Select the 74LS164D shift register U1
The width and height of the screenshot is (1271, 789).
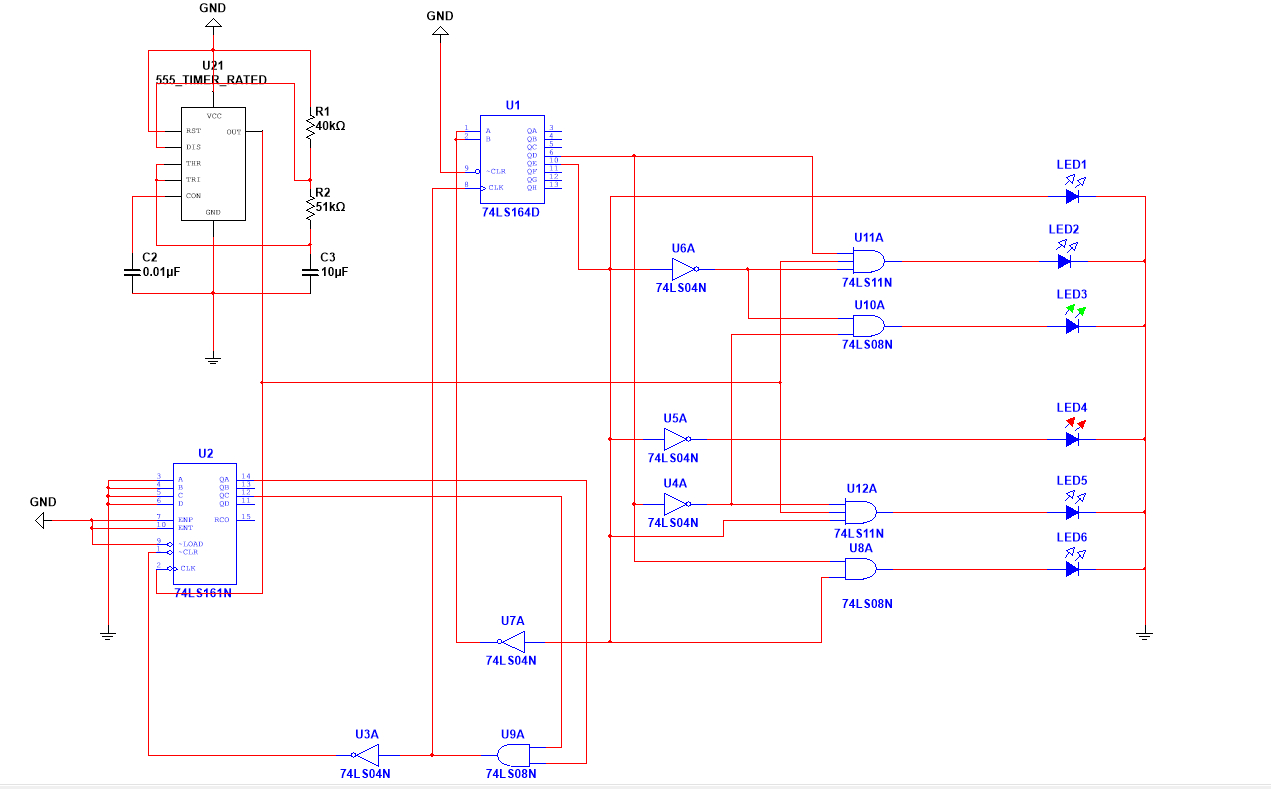[x=512, y=159]
